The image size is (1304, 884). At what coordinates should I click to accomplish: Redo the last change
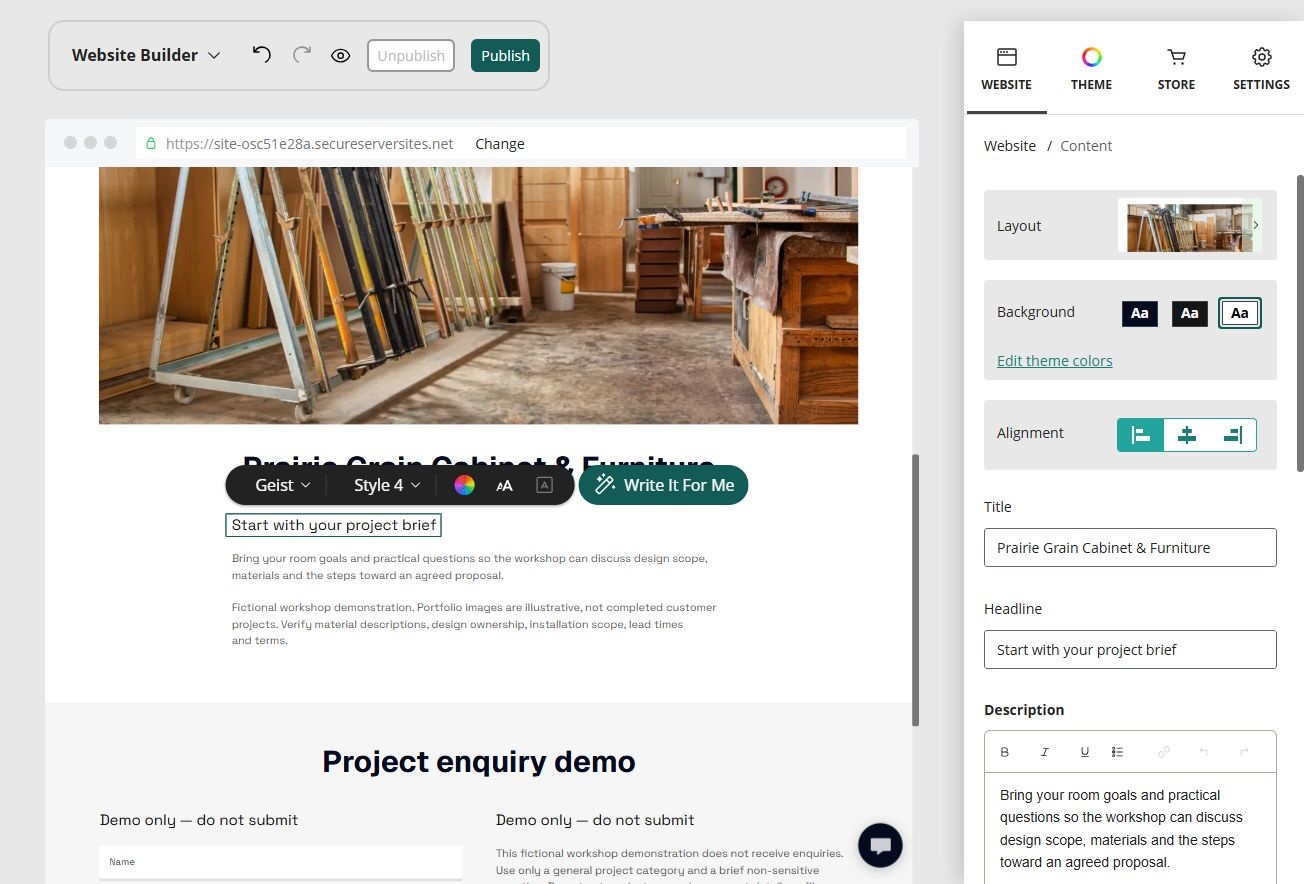(301, 55)
